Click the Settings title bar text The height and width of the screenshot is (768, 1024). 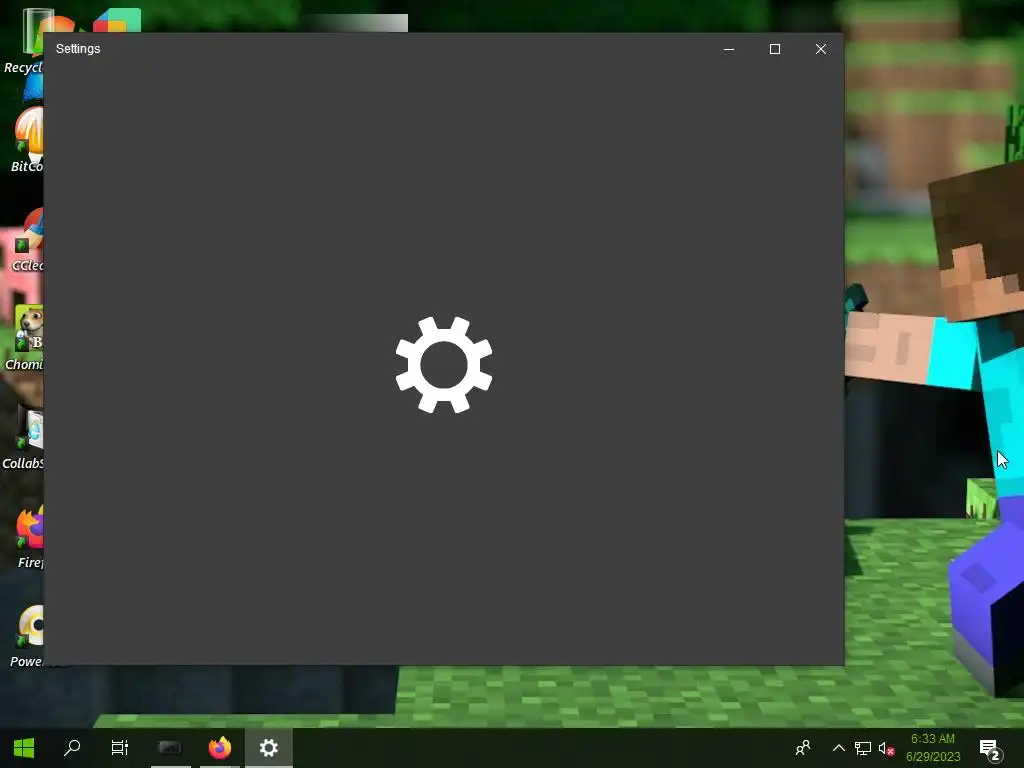pos(78,49)
